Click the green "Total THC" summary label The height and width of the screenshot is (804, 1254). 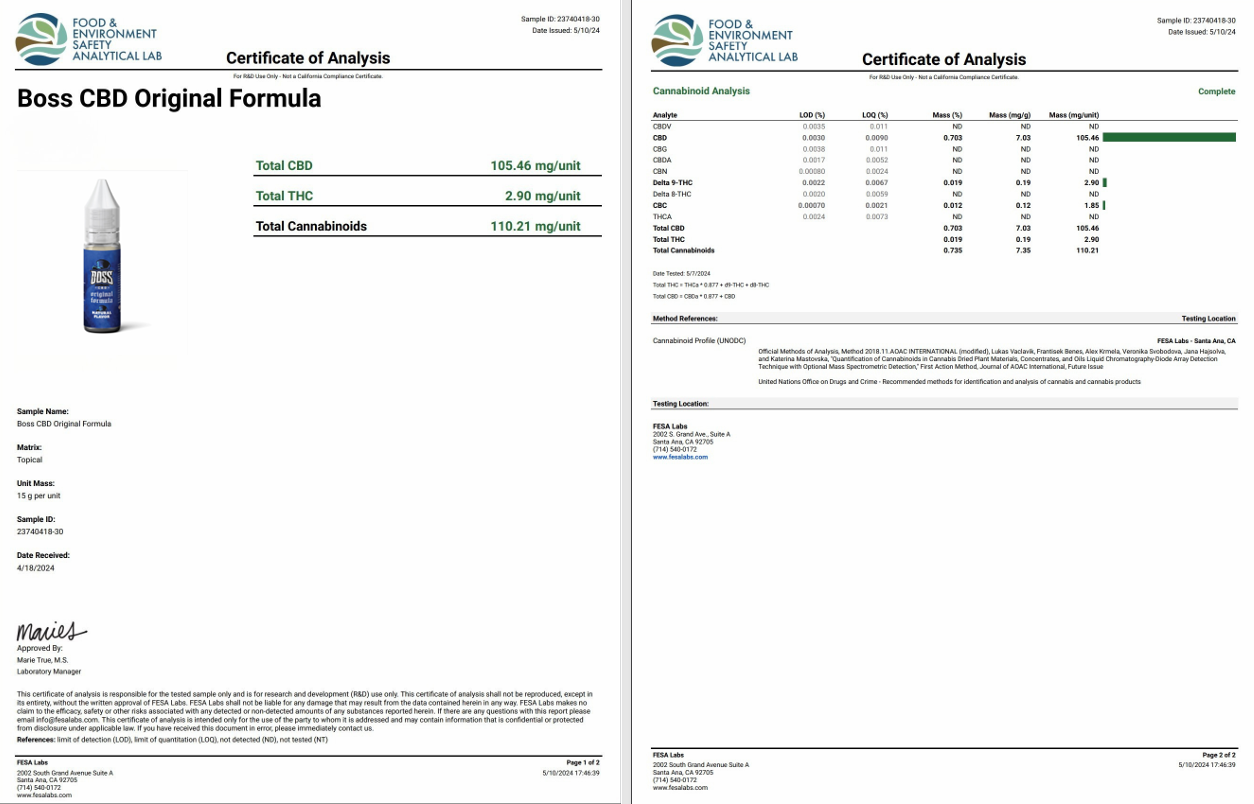284,196
